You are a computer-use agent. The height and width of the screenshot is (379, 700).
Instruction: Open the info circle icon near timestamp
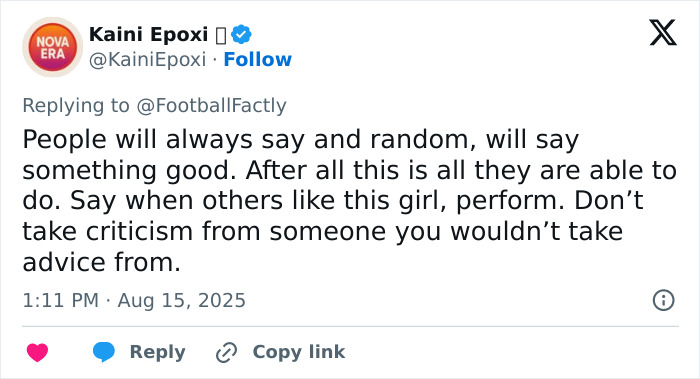tap(663, 300)
